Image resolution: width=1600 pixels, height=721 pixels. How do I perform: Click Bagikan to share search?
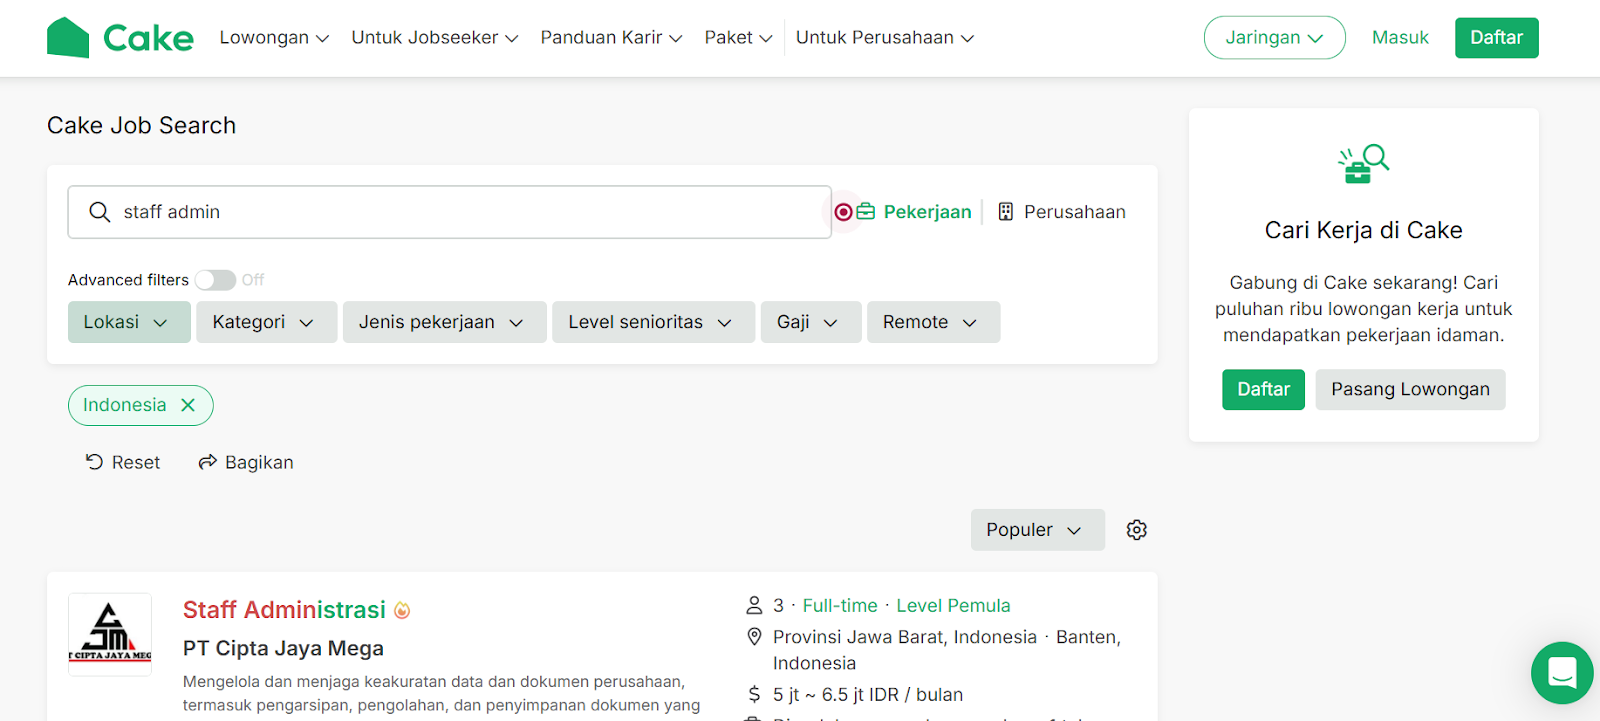pos(246,463)
